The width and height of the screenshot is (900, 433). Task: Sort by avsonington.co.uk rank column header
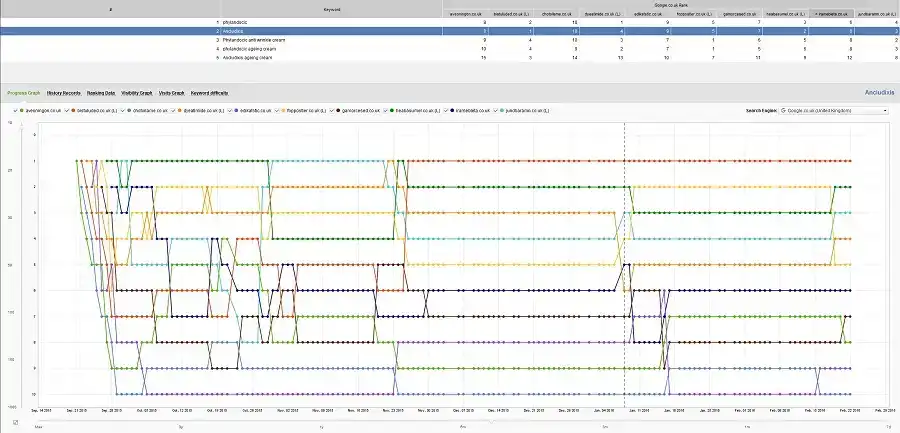(x=465, y=14)
